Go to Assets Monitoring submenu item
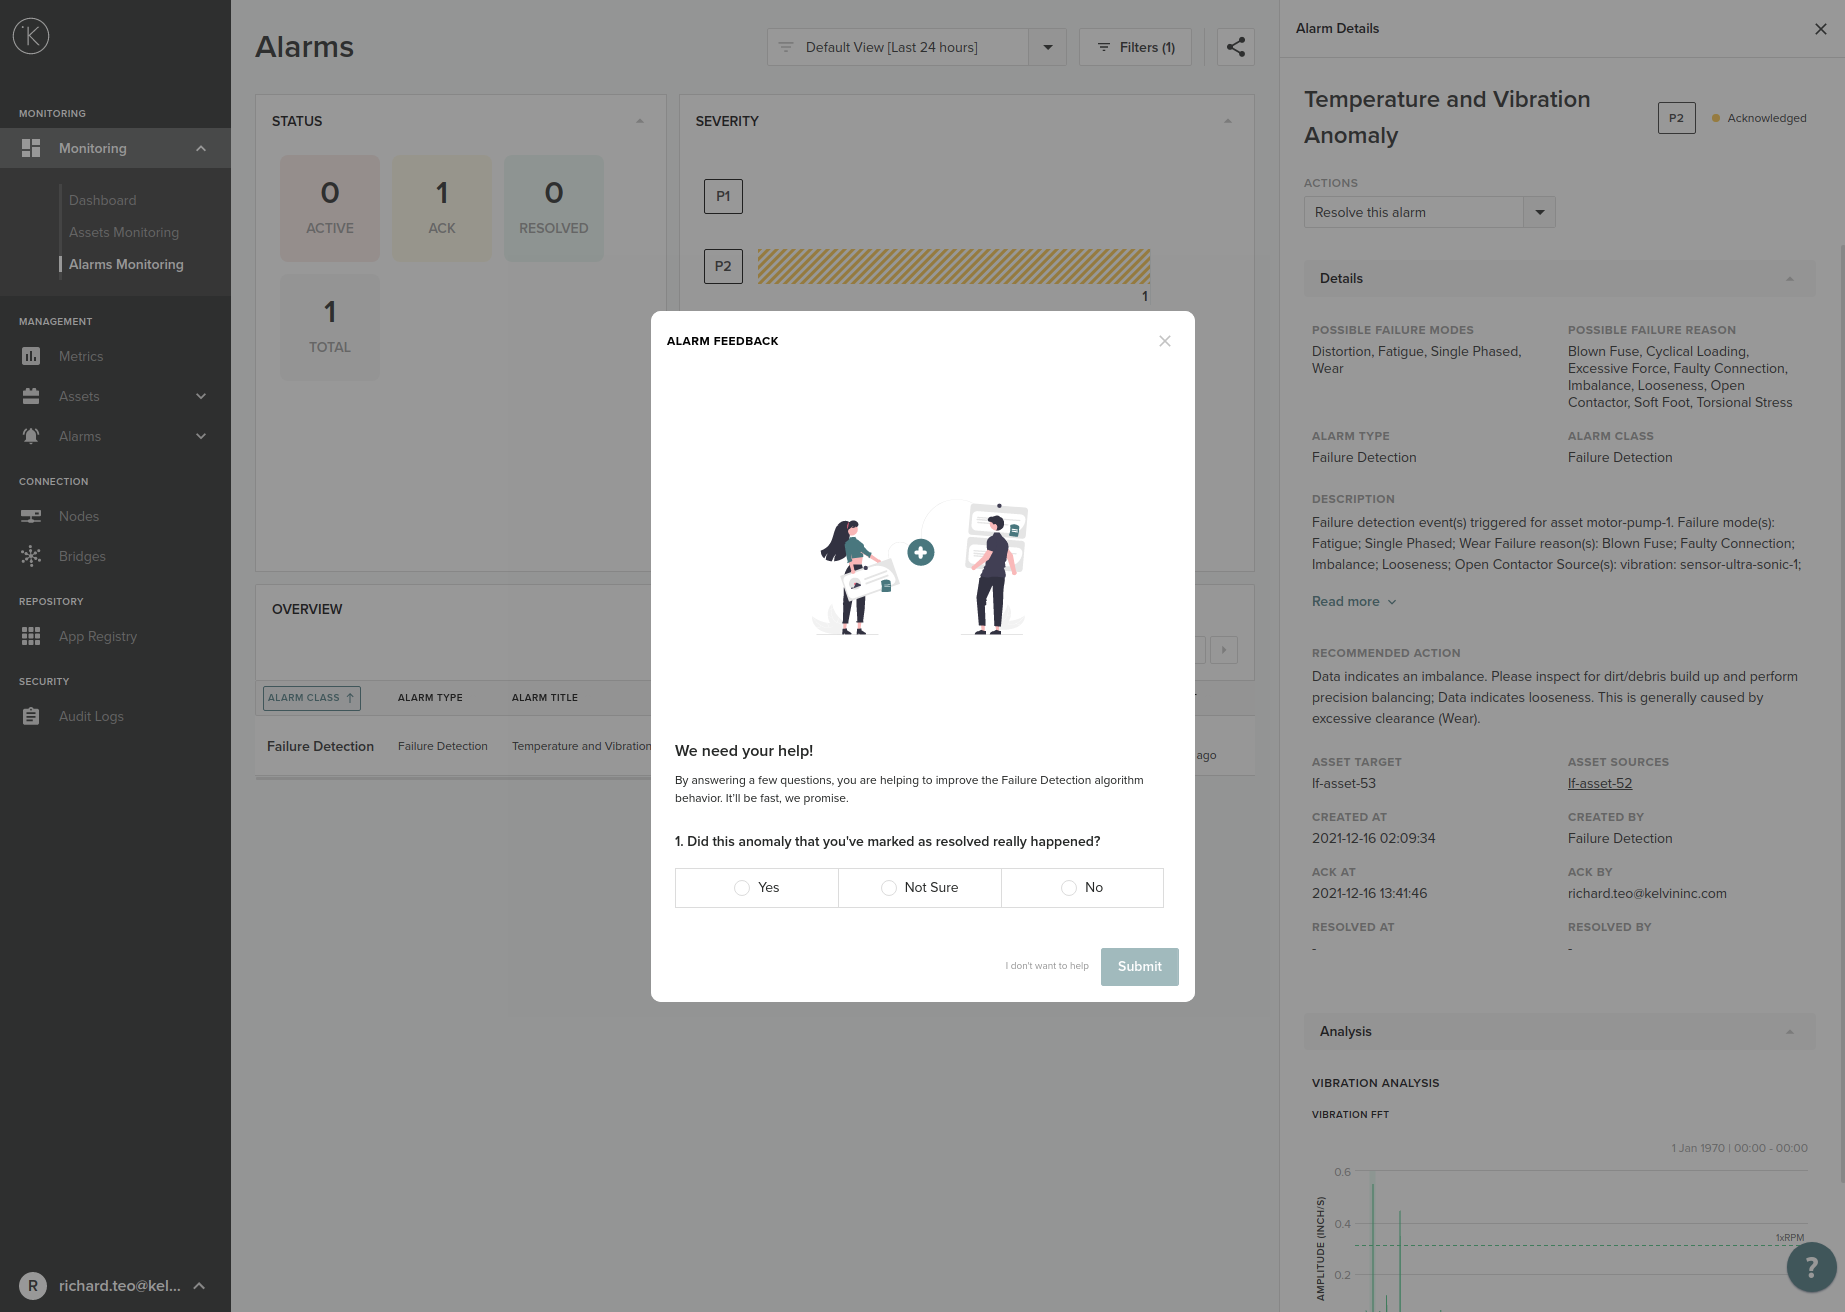Image resolution: width=1845 pixels, height=1312 pixels. click(124, 232)
